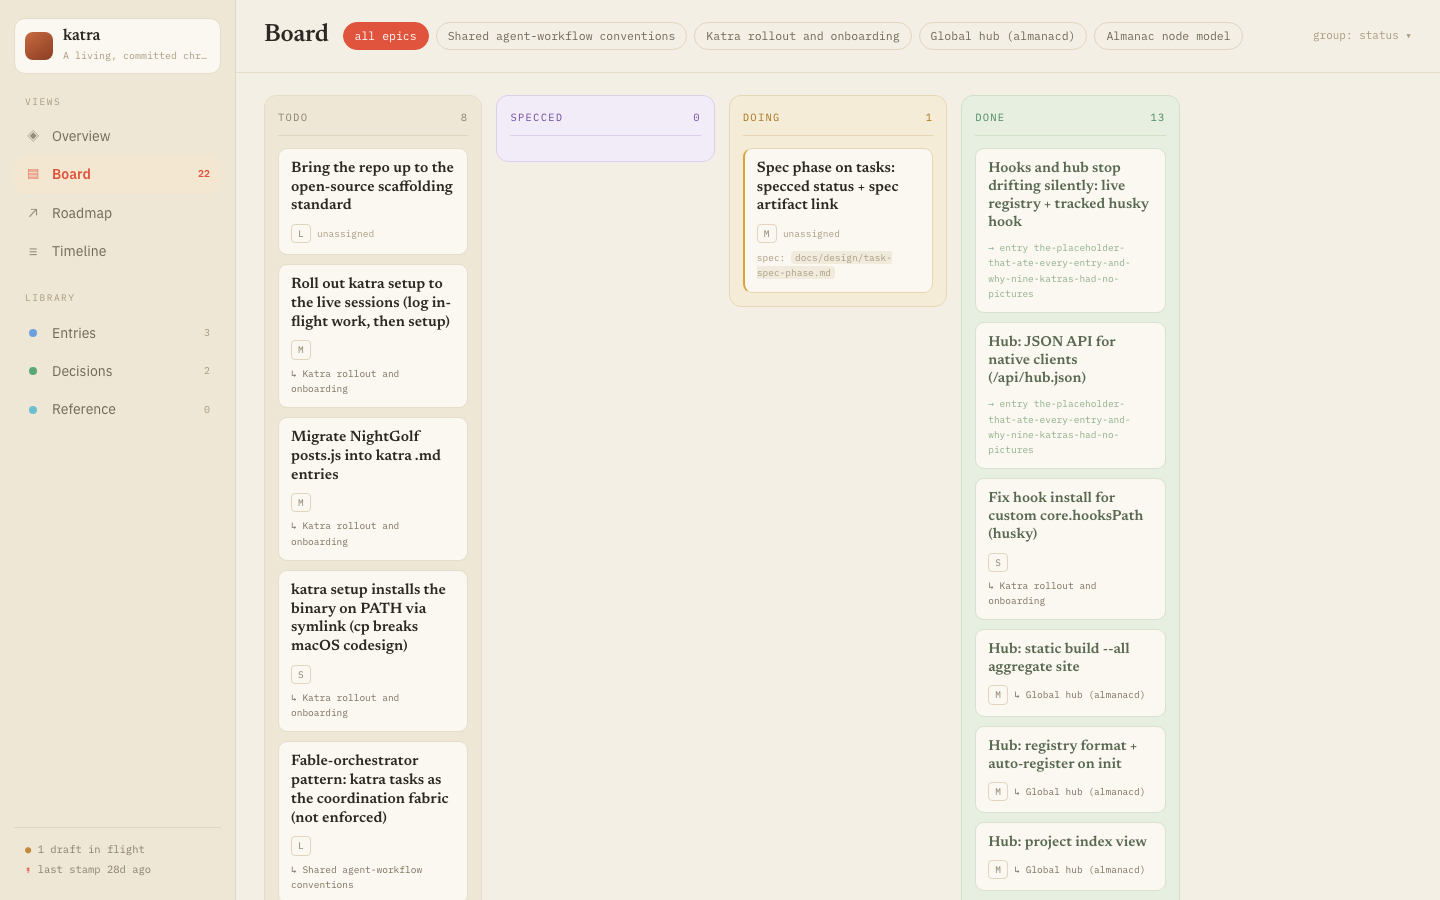Click the TODO column header
Image resolution: width=1440 pixels, height=900 pixels.
373,118
